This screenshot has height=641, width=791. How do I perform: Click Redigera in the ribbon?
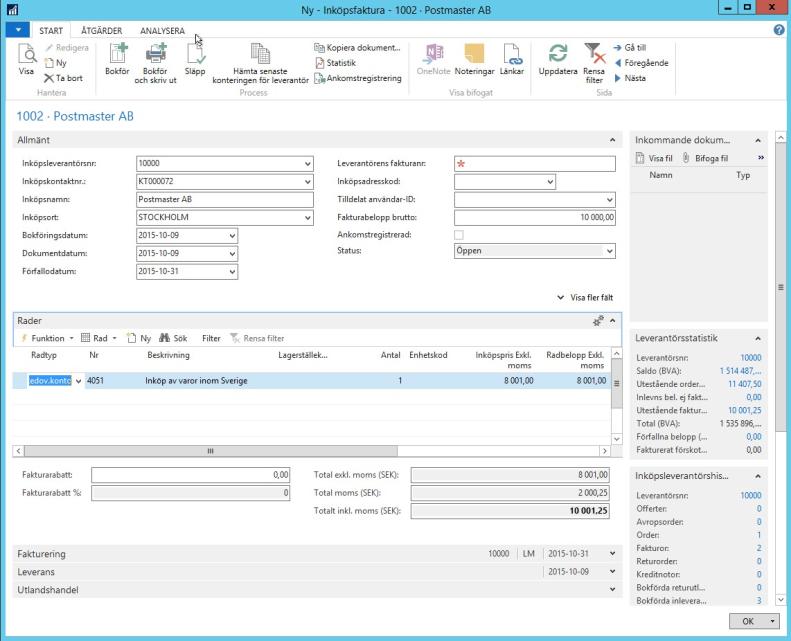[x=67, y=47]
